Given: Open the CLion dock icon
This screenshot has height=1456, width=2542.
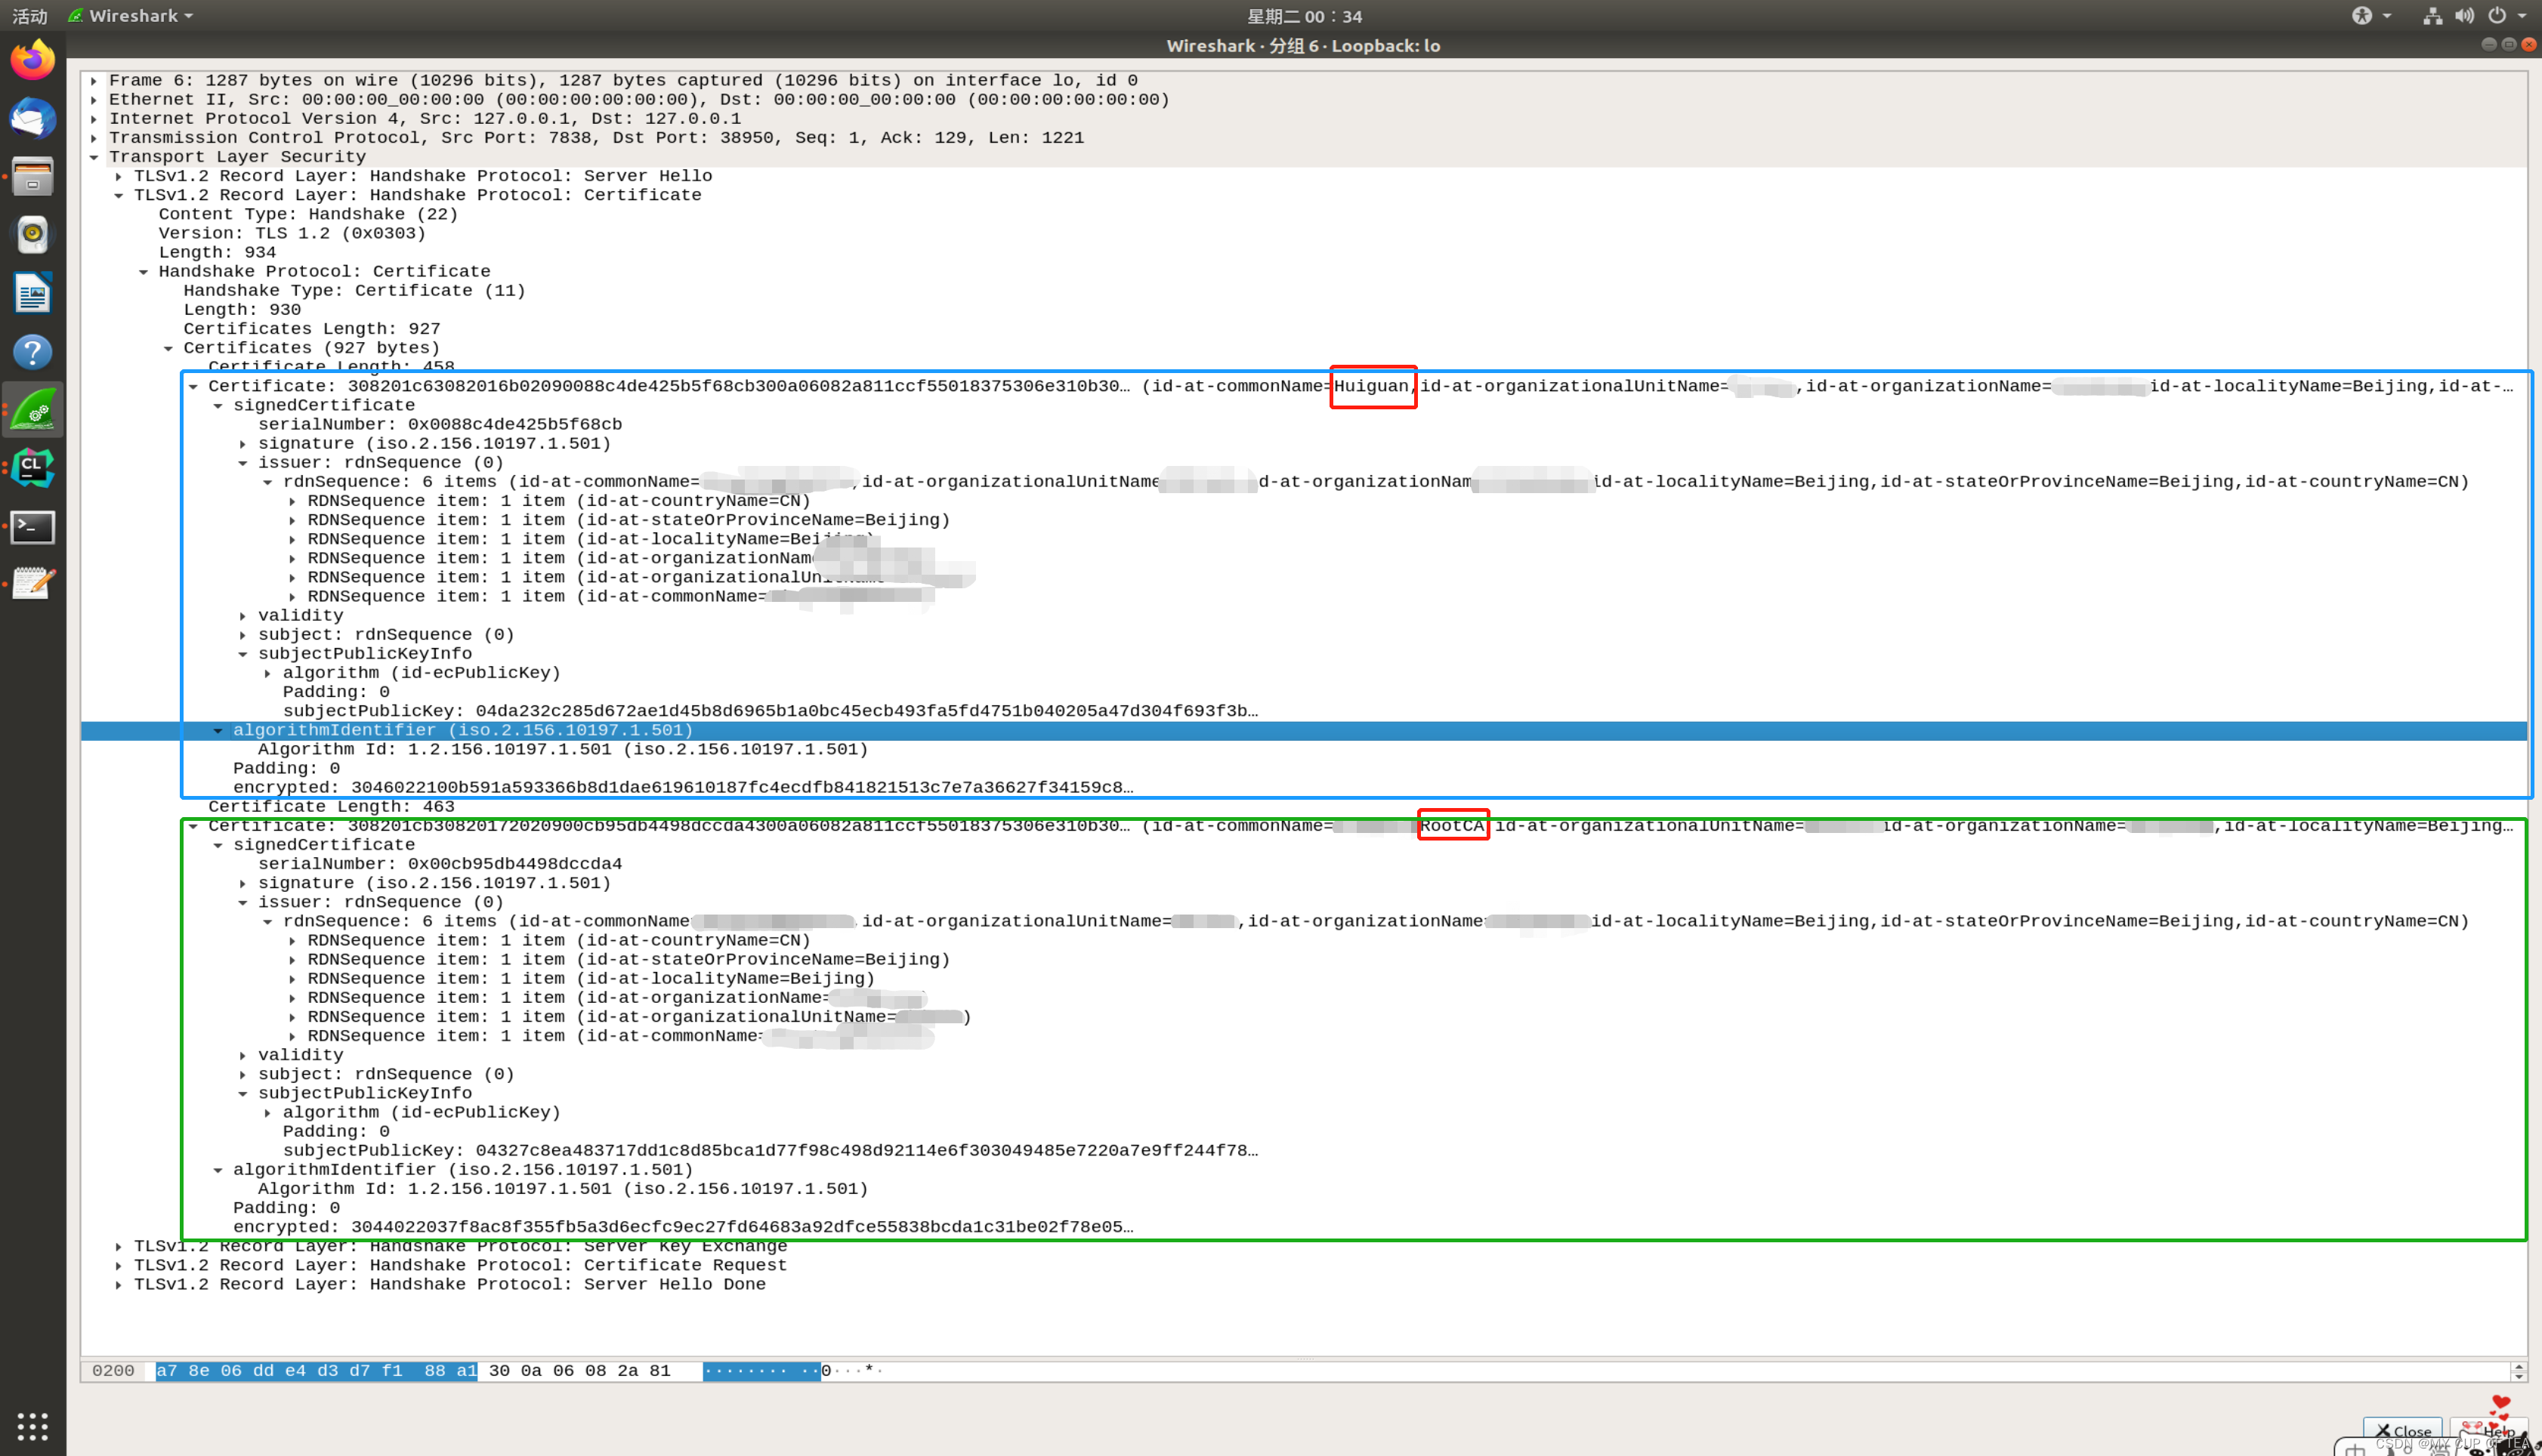Looking at the screenshot, I should pos(32,468).
